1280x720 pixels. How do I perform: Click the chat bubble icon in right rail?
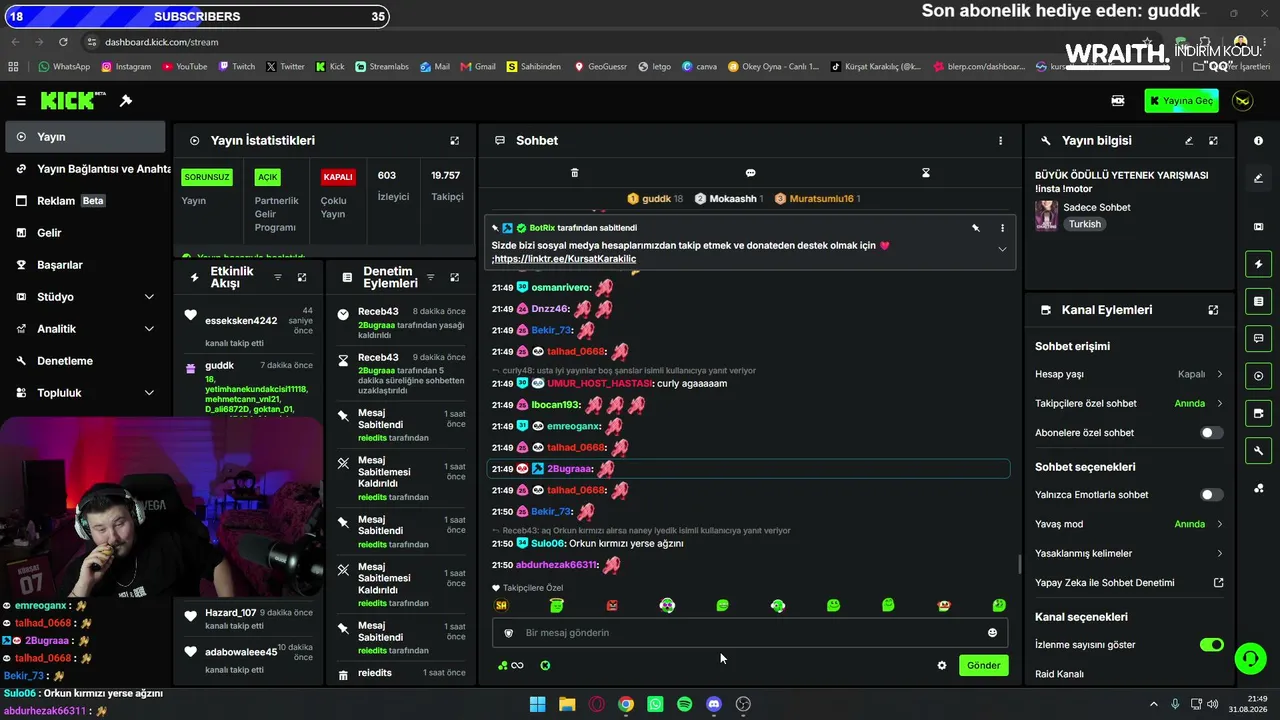click(1258, 339)
